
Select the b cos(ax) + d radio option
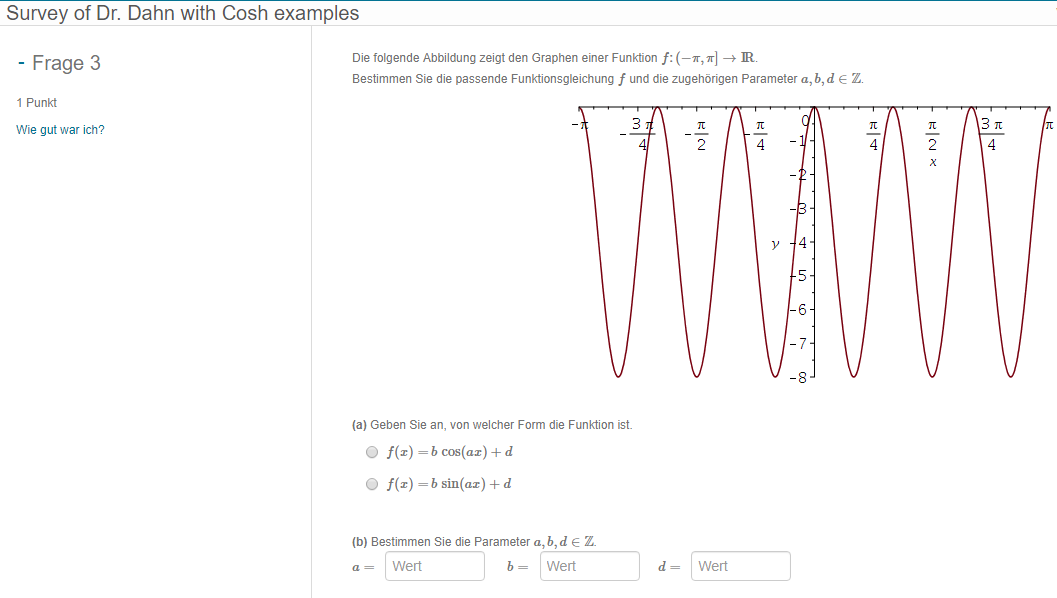[372, 452]
